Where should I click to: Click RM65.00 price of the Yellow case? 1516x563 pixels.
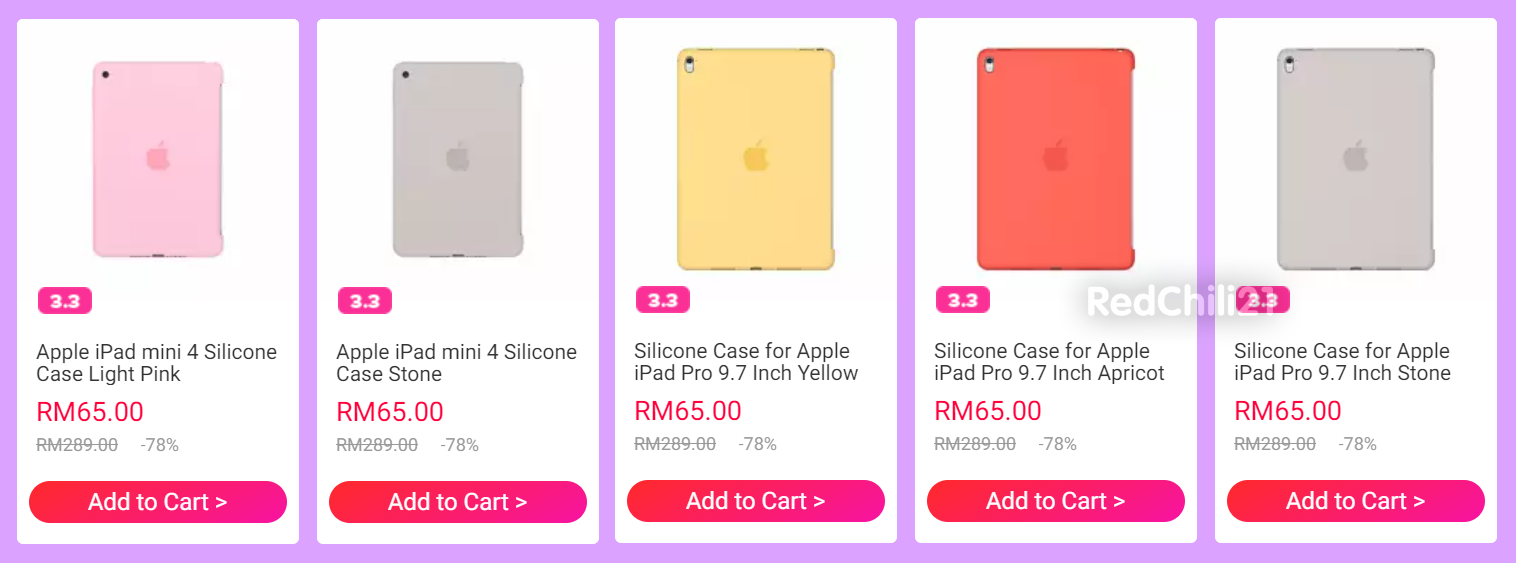click(688, 411)
